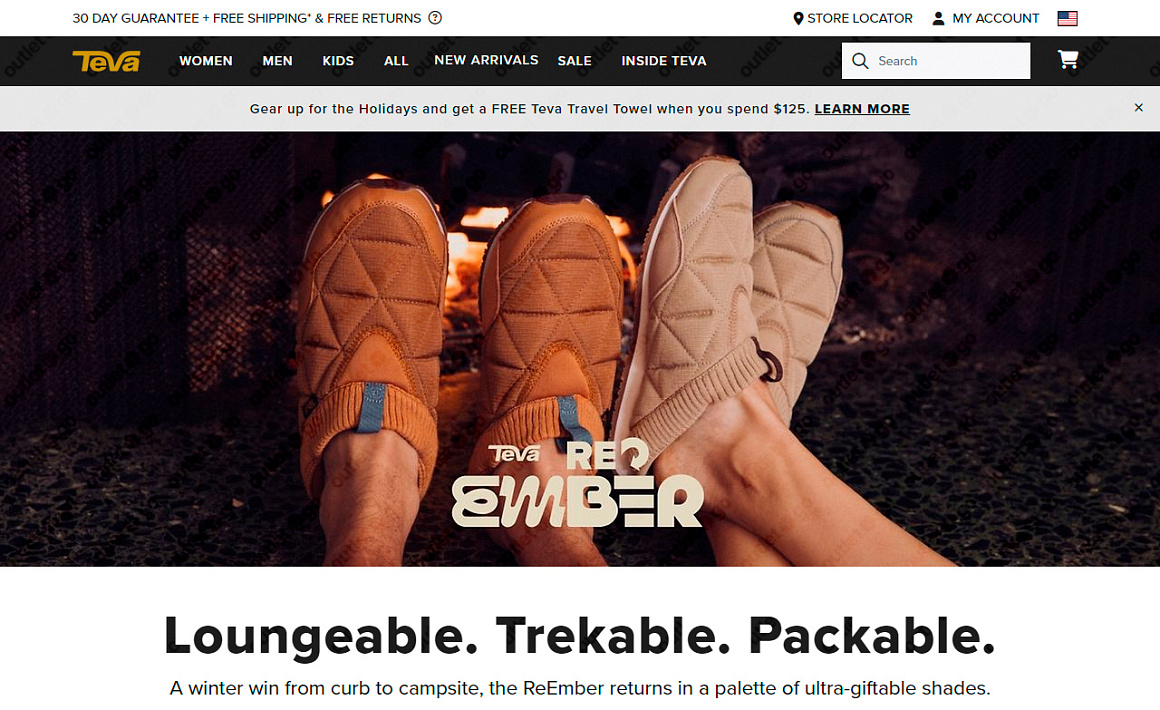Viewport: 1160px width, 710px height.
Task: Open the Sale section
Action: (575, 61)
